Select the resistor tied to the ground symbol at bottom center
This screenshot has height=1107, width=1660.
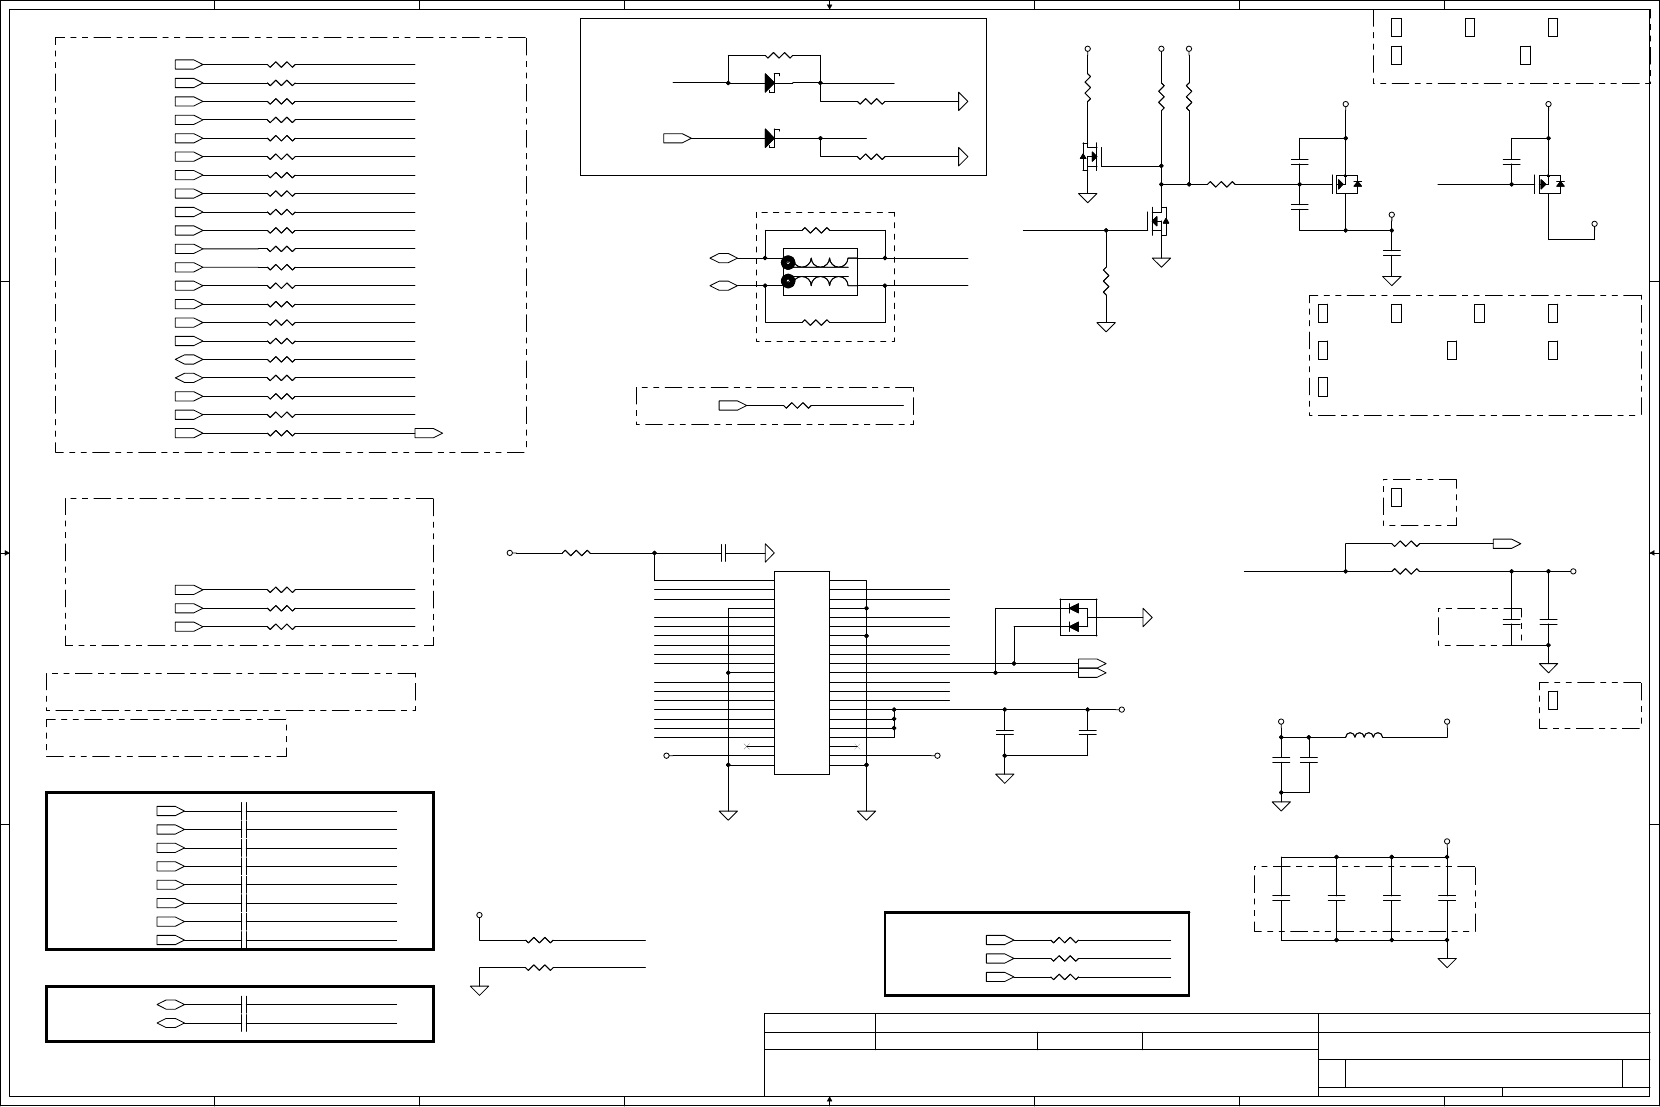click(539, 968)
